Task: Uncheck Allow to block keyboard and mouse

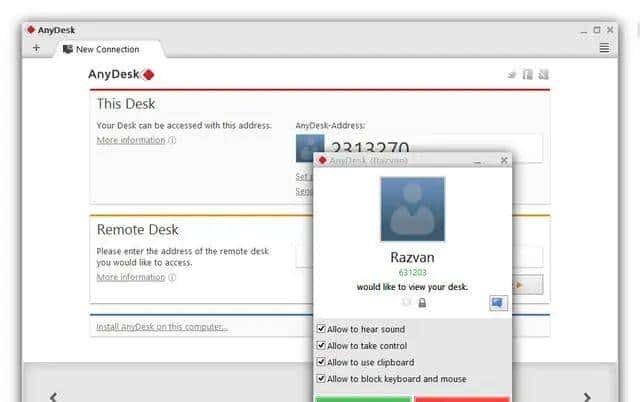Action: 321,379
